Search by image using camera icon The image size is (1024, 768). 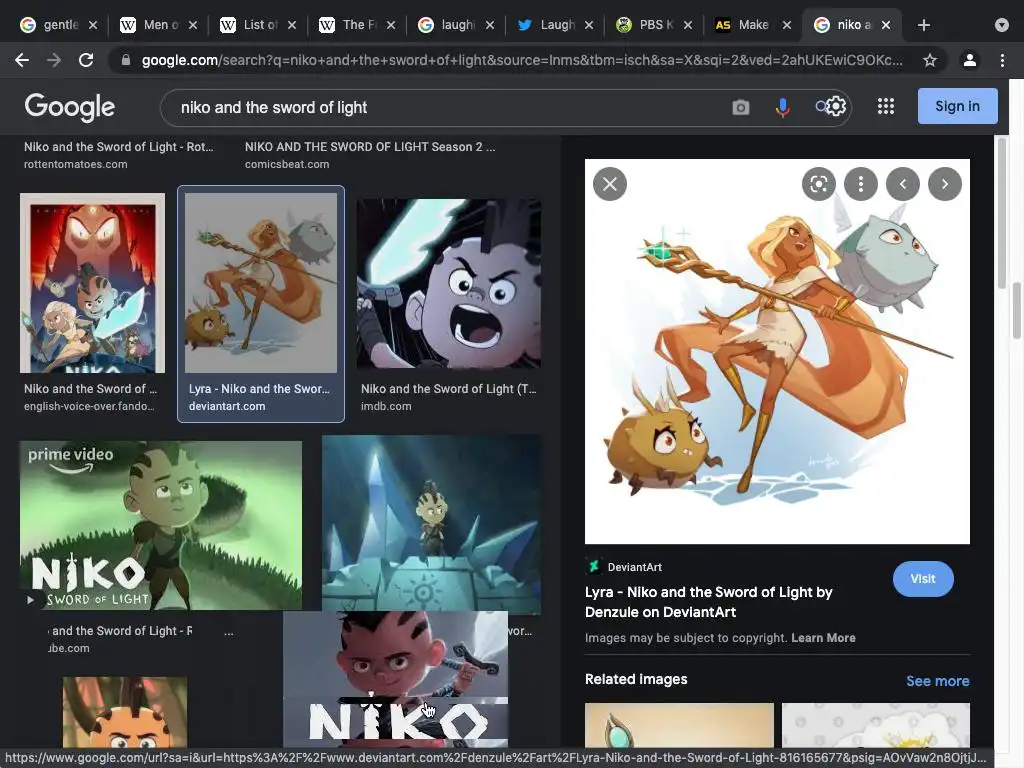click(x=741, y=107)
